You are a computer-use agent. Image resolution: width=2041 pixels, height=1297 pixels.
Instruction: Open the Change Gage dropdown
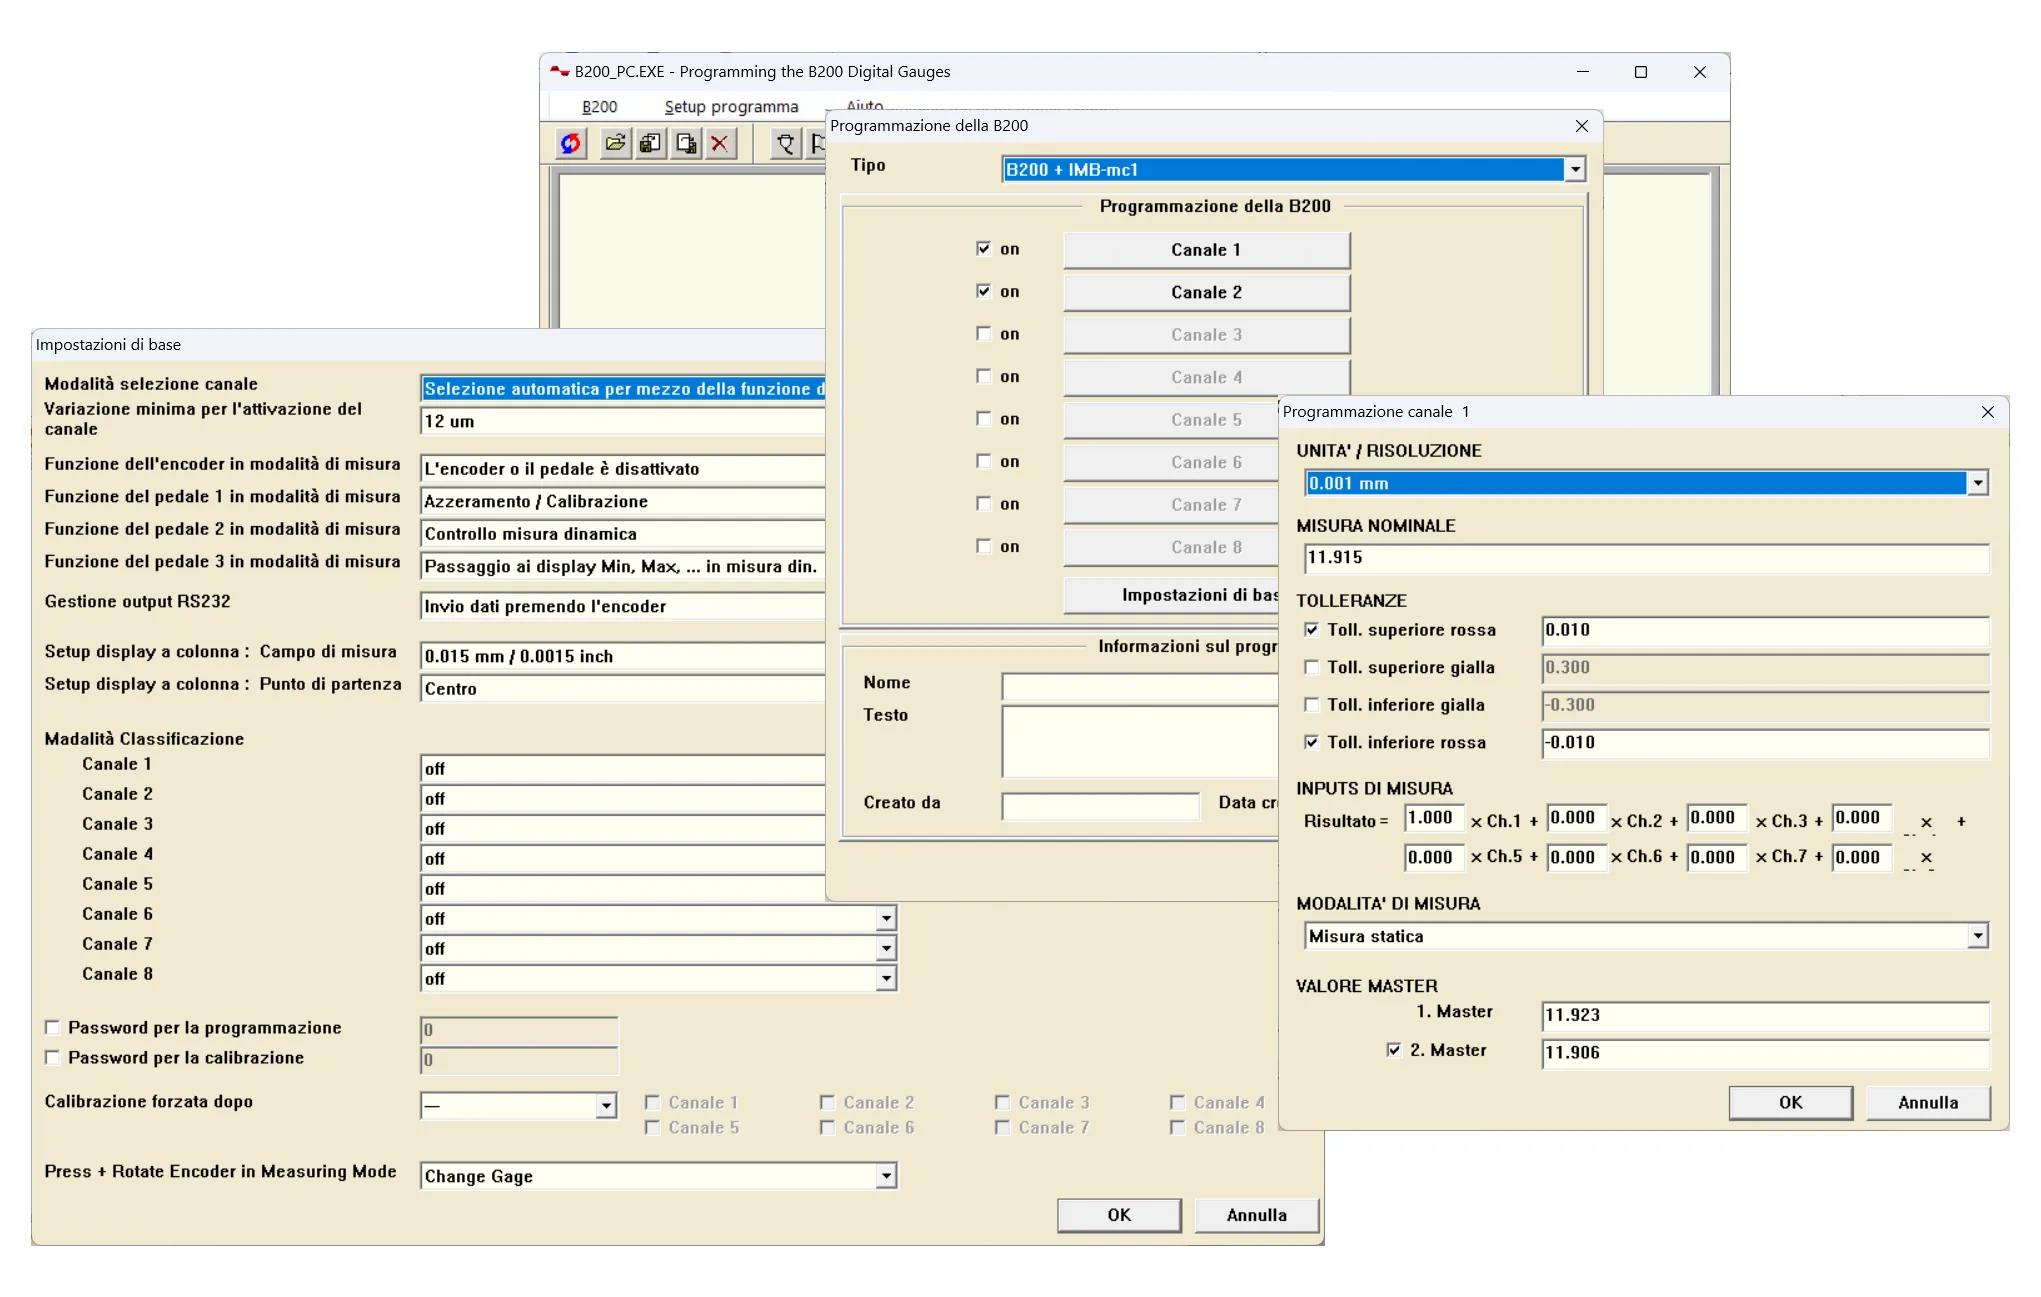click(x=886, y=1176)
